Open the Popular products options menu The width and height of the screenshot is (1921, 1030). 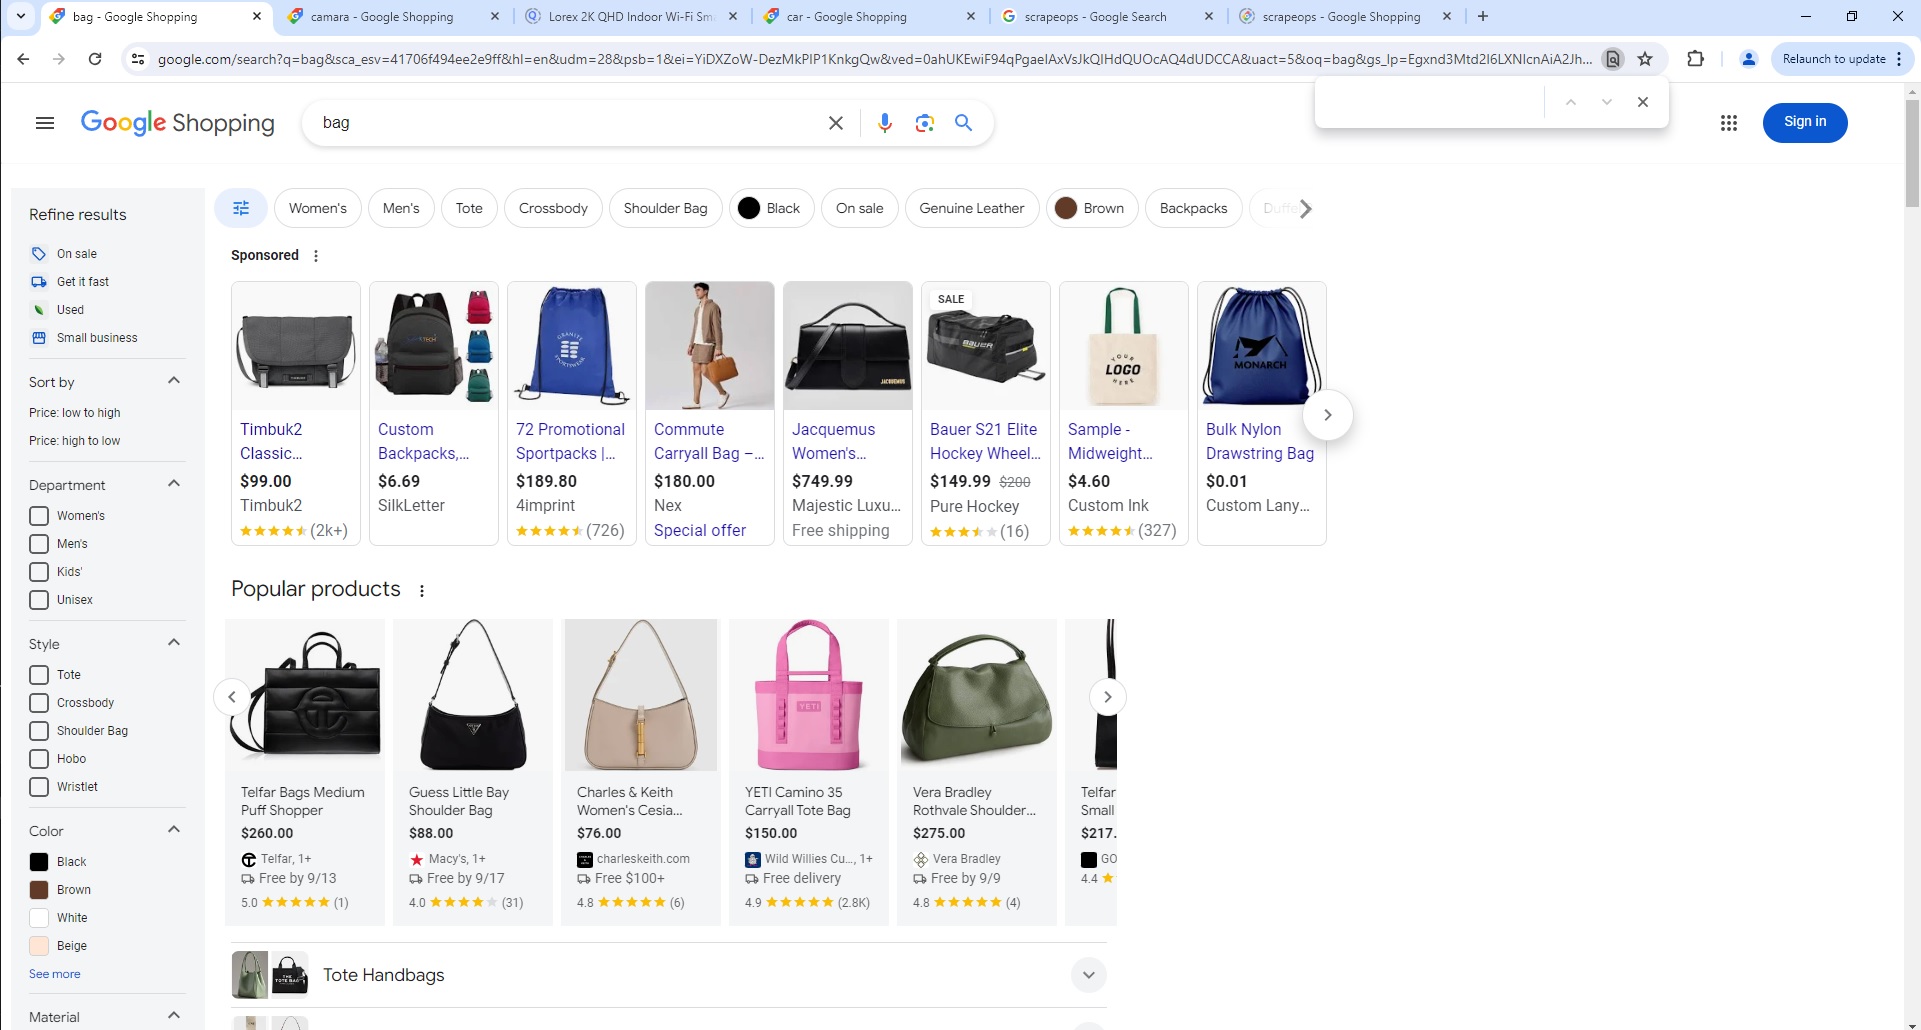(x=421, y=590)
